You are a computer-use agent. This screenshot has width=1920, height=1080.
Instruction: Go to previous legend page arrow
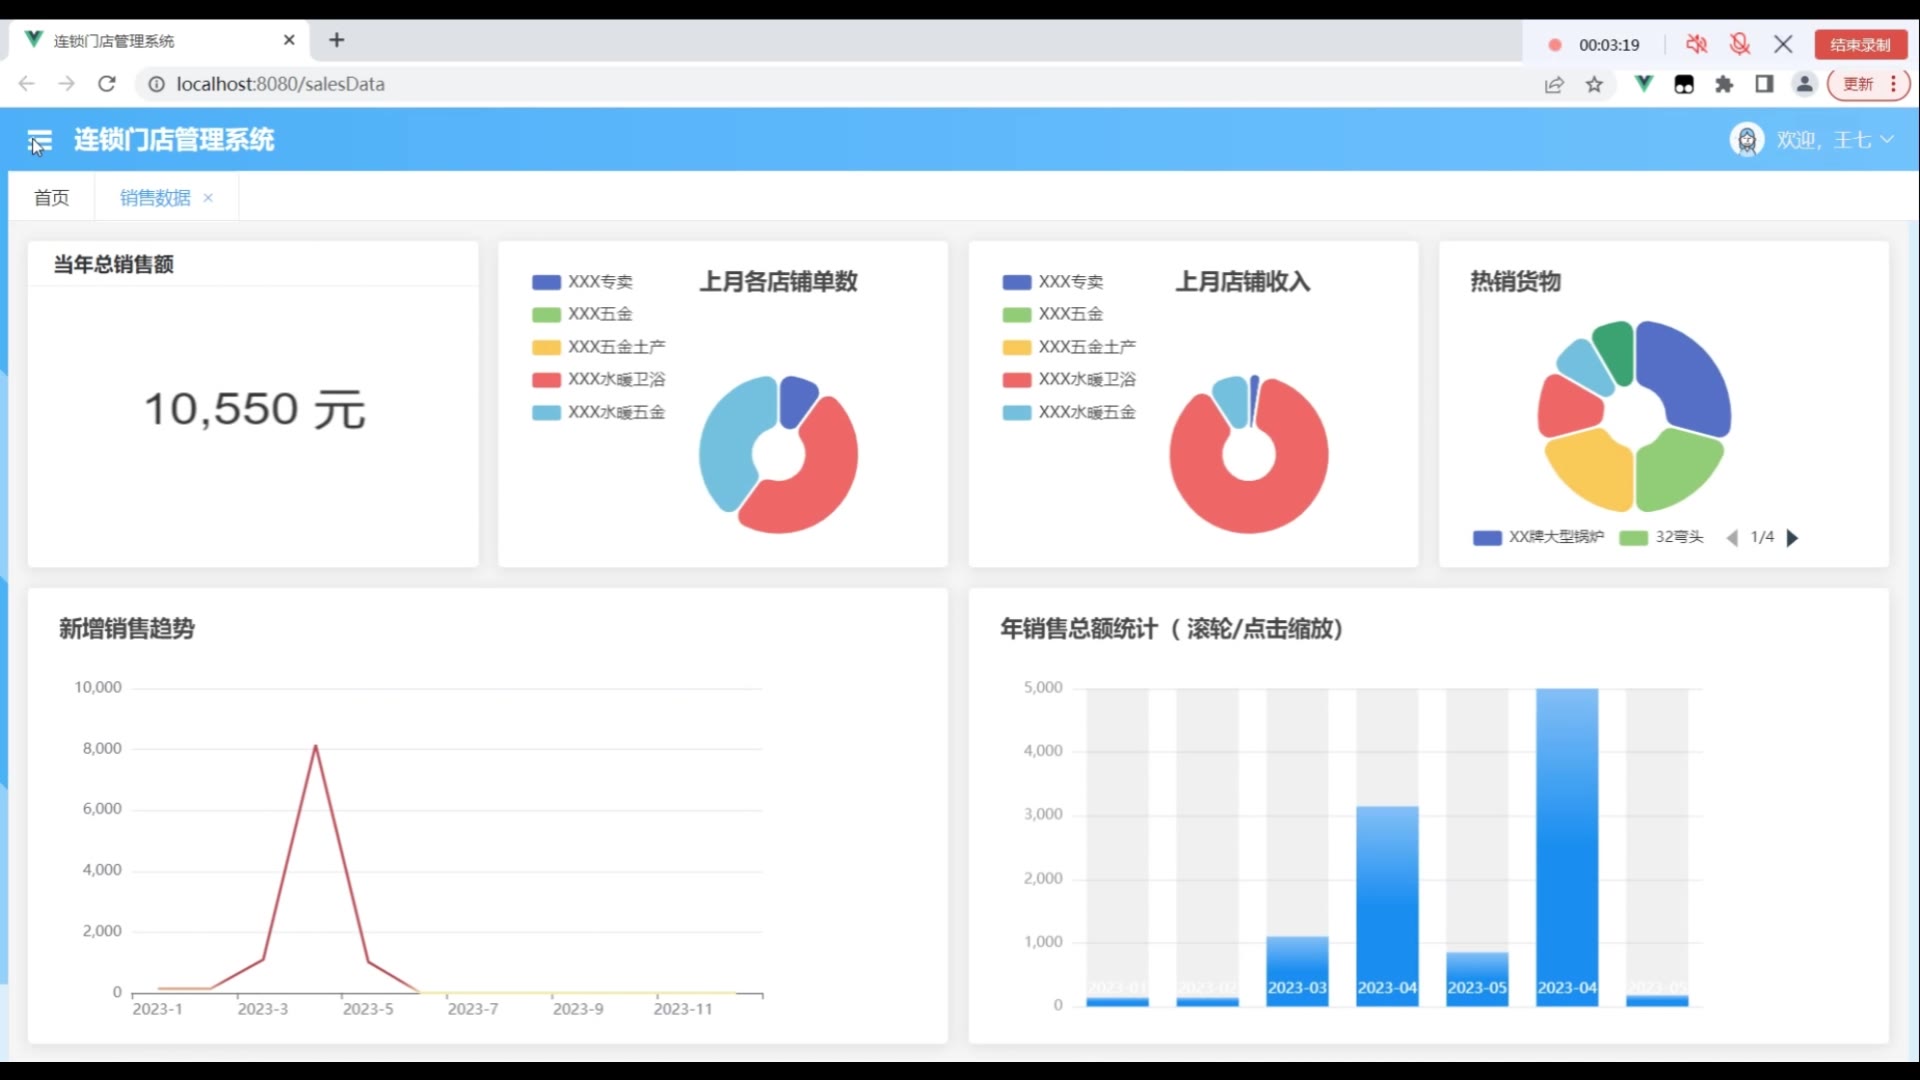coord(1732,538)
